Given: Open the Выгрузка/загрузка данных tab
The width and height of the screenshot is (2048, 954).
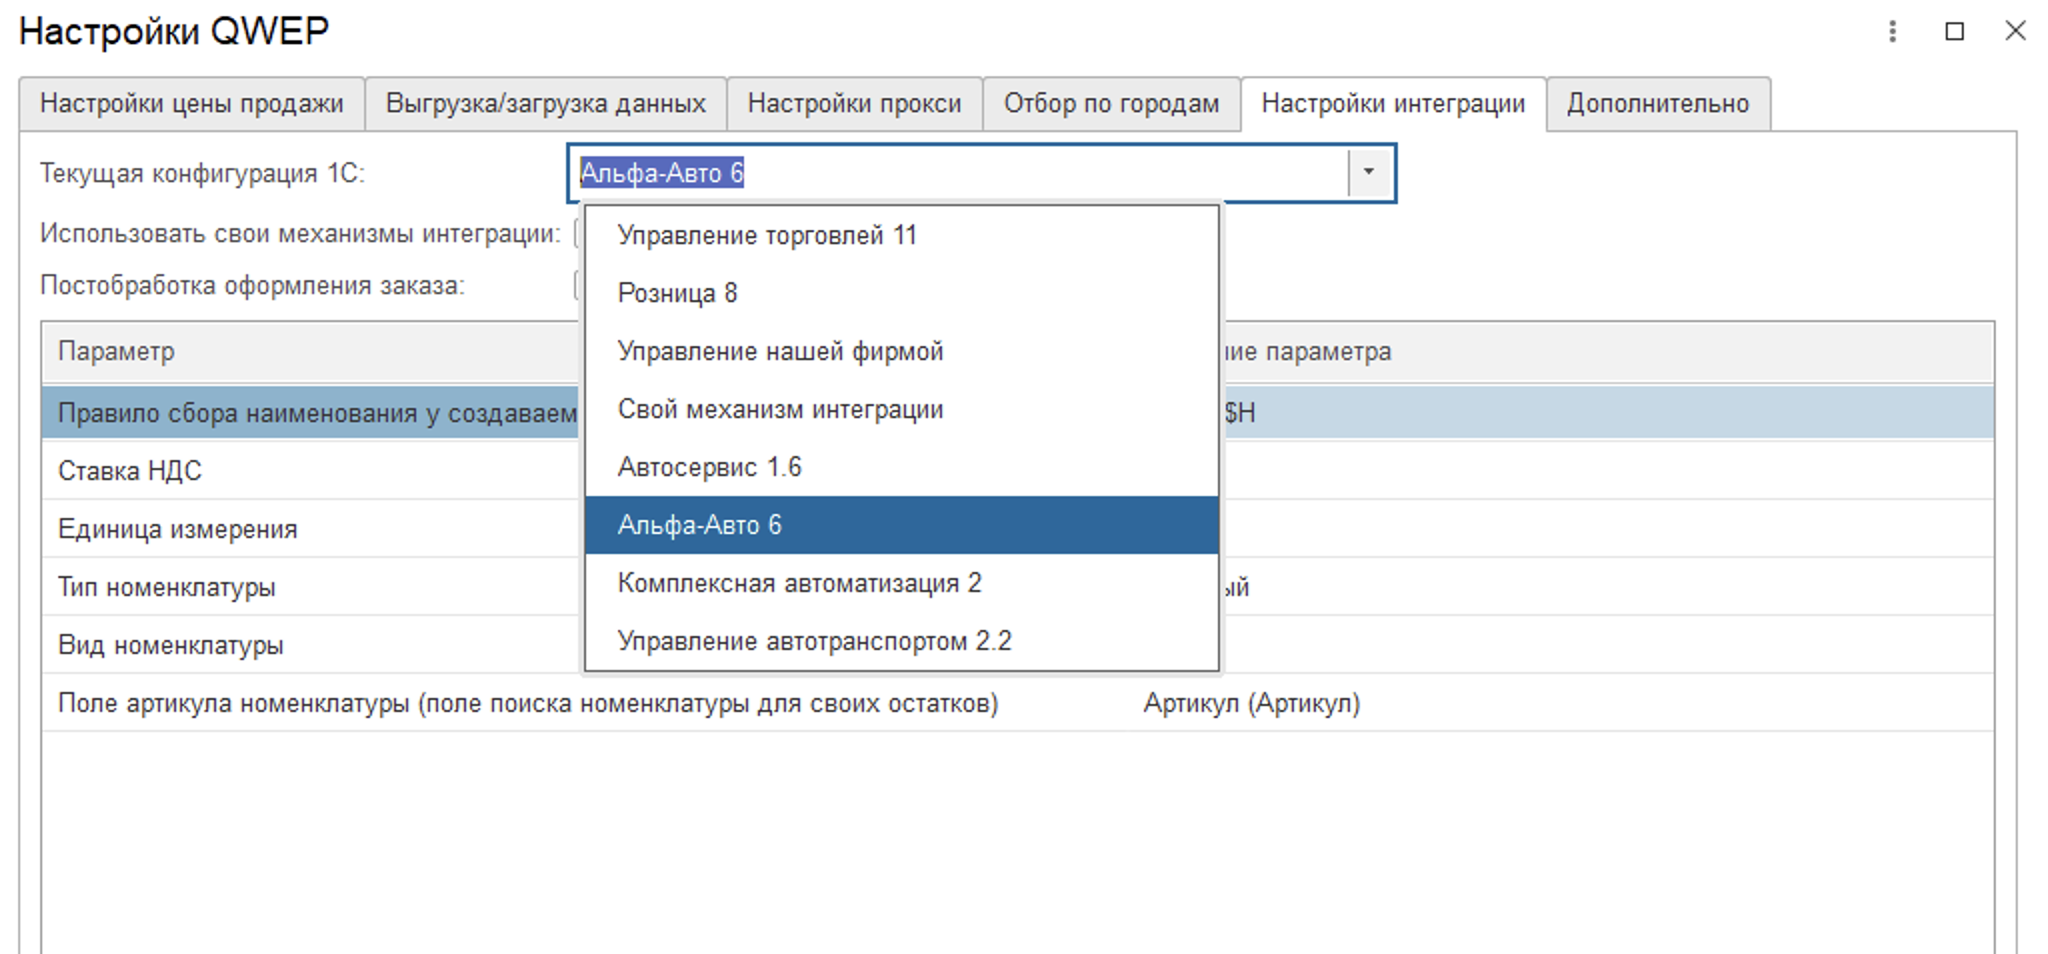Looking at the screenshot, I should coord(546,104).
